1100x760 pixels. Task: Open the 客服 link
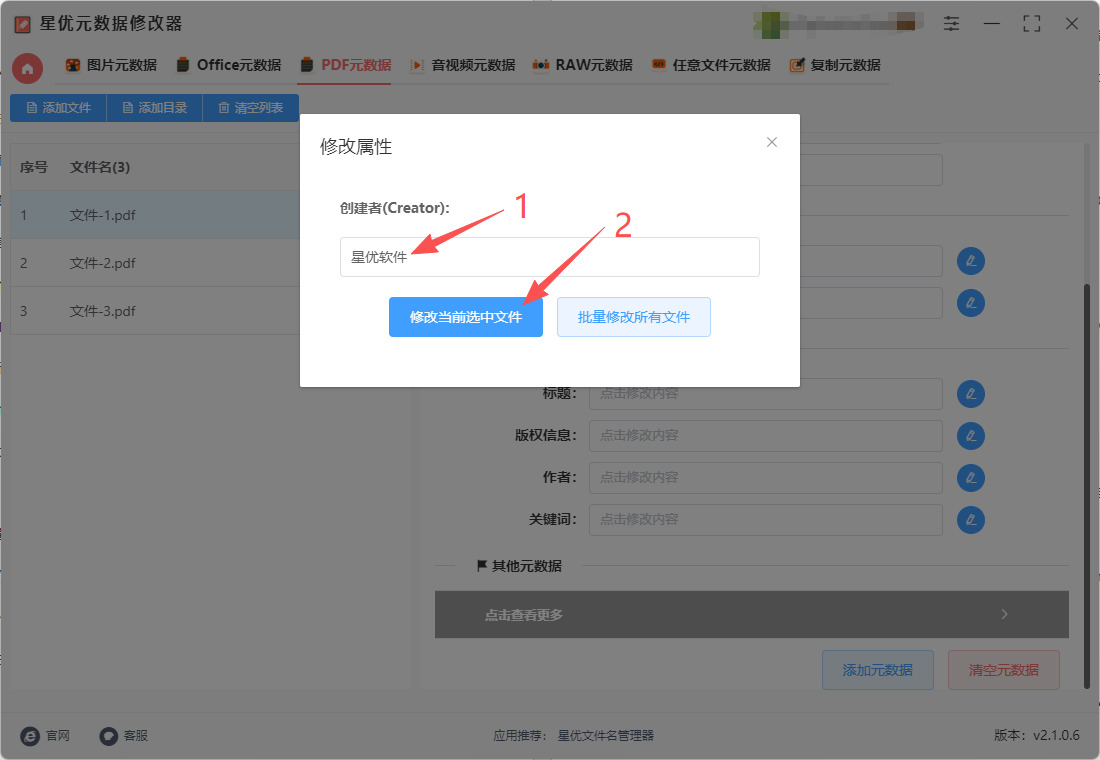(123, 735)
